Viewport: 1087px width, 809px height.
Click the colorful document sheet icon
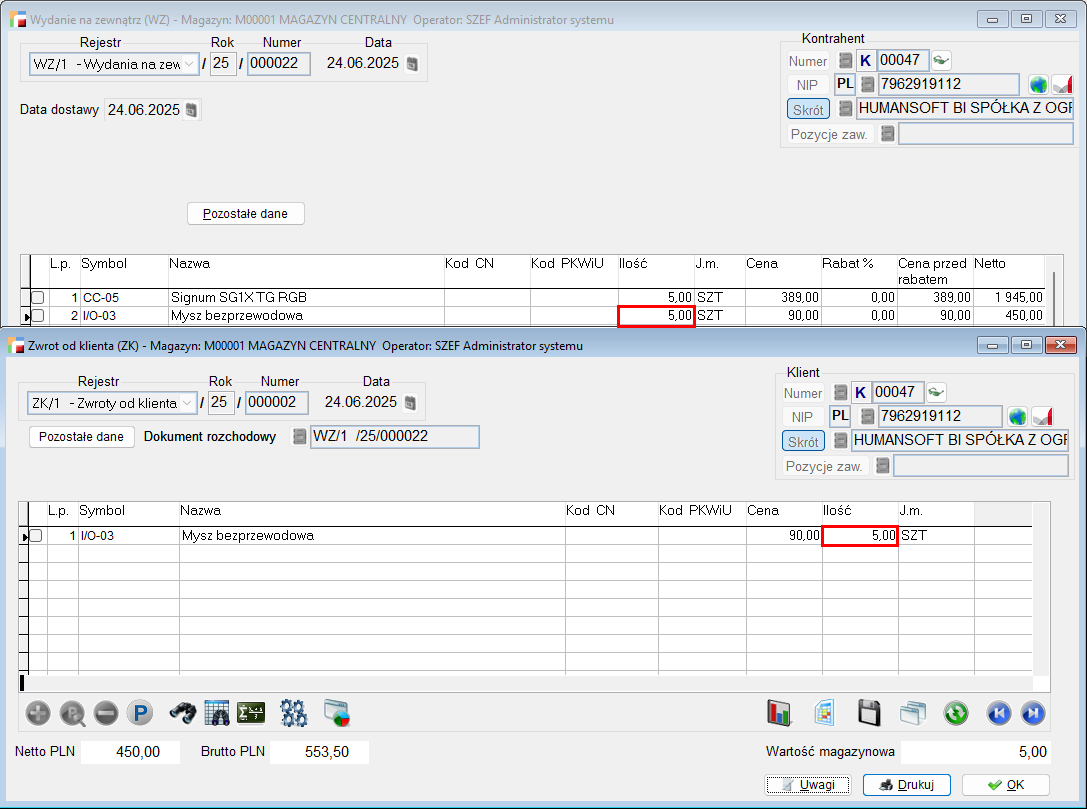[824, 713]
